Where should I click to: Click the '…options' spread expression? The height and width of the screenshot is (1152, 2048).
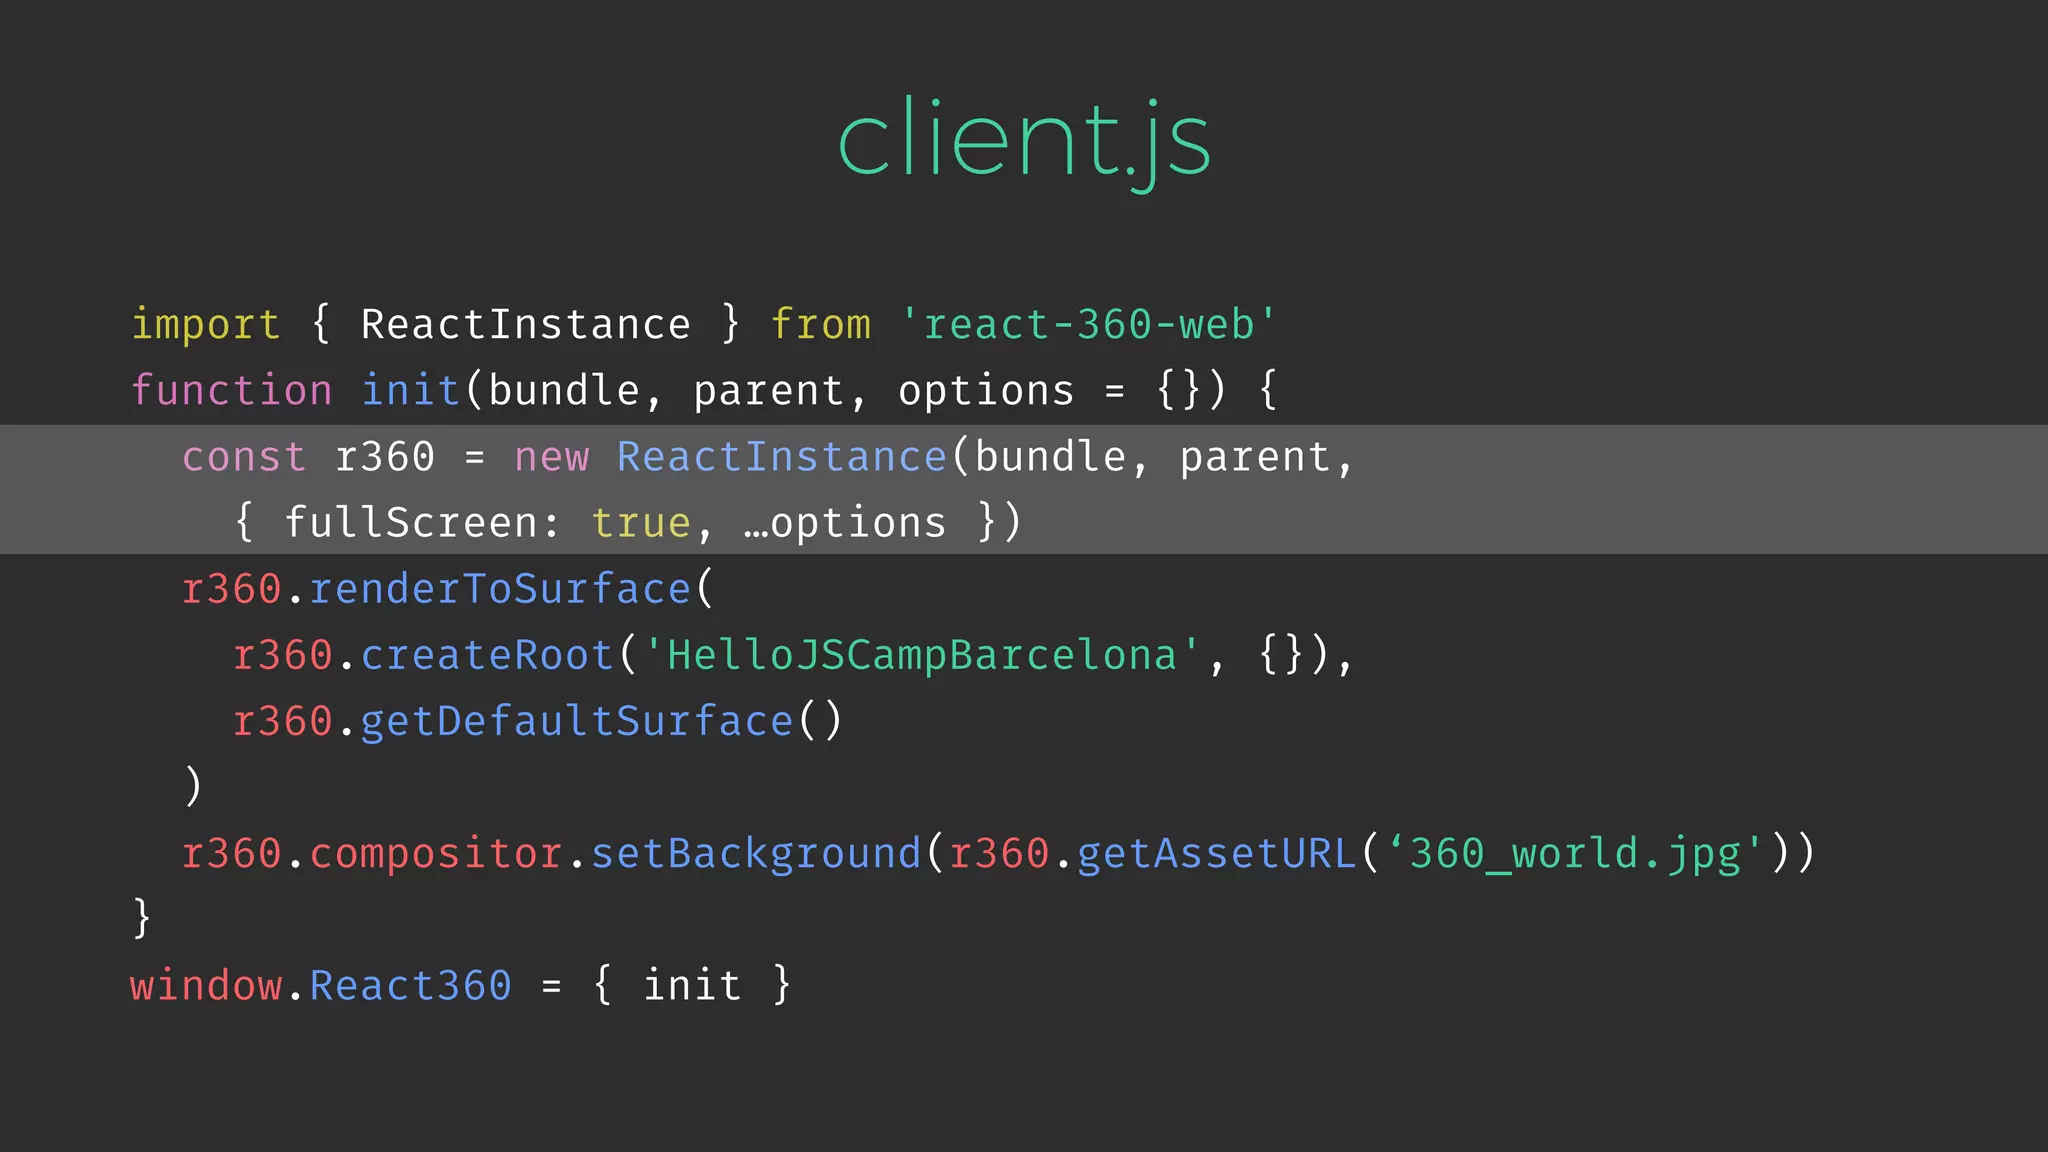pos(845,523)
